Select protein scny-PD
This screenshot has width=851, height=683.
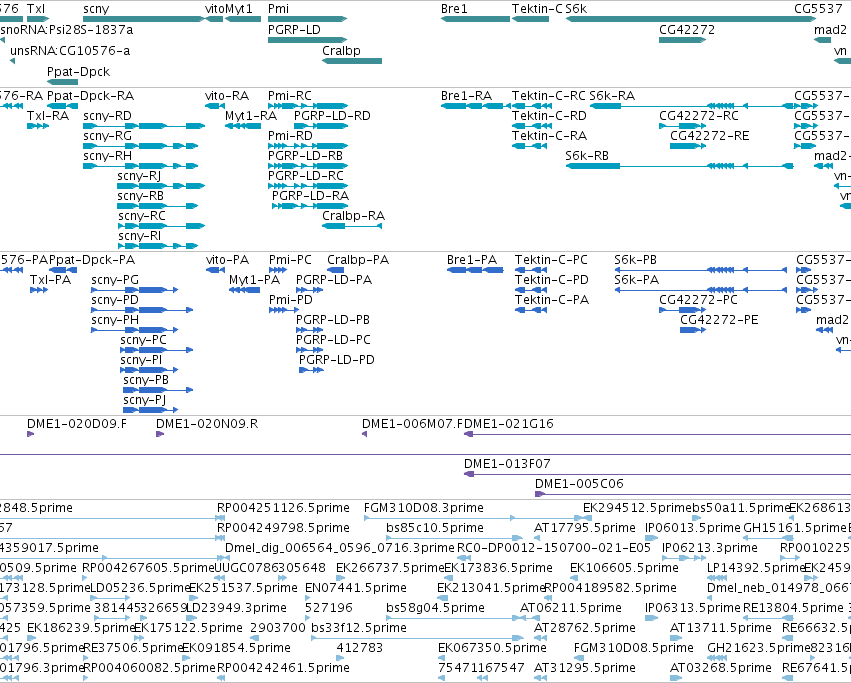(x=142, y=310)
